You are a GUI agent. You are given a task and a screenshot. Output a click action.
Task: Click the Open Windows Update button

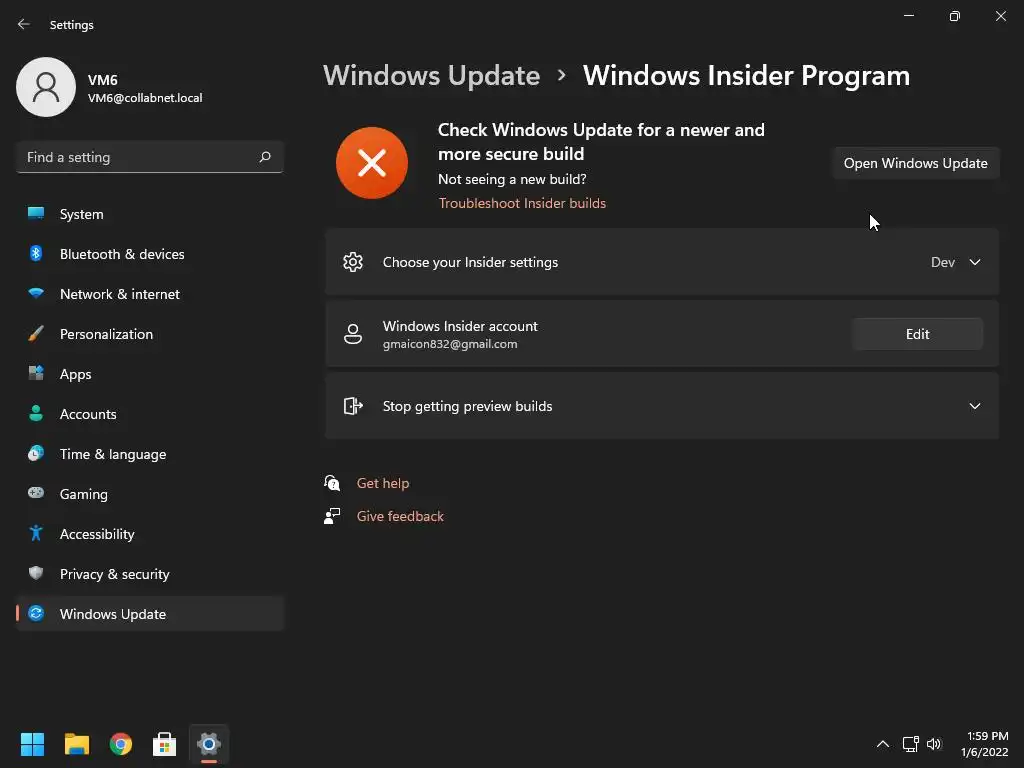(916, 163)
